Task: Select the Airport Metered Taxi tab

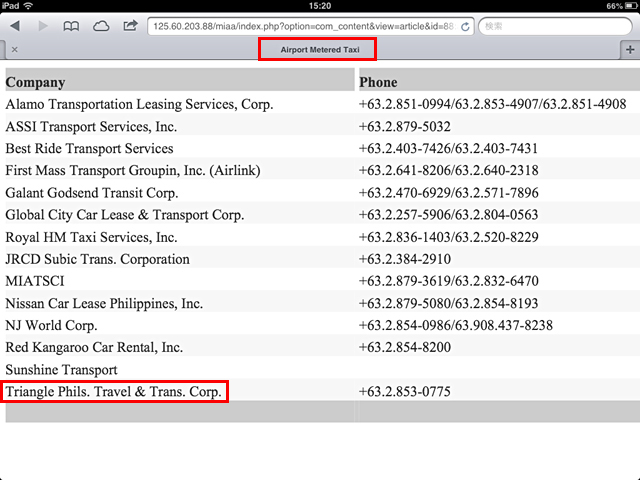Action: (x=317, y=48)
